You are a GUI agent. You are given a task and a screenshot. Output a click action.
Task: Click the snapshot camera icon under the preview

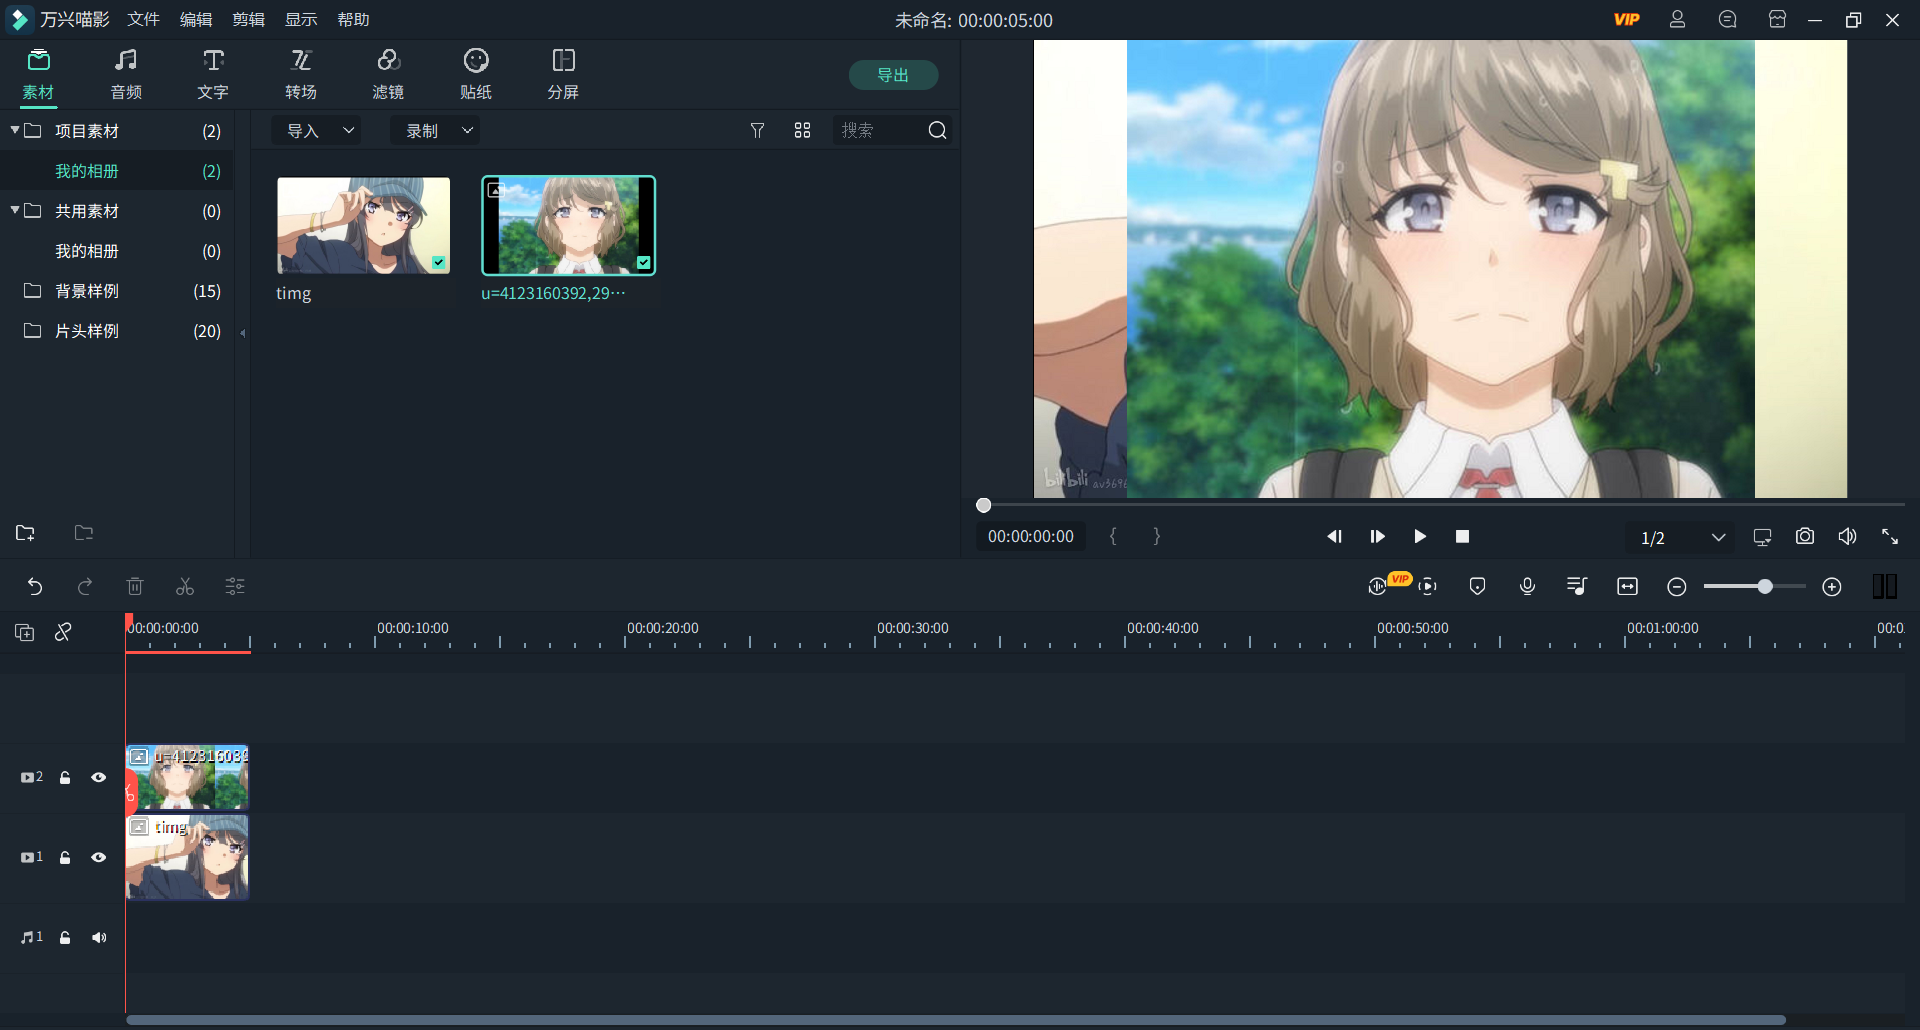click(x=1804, y=536)
